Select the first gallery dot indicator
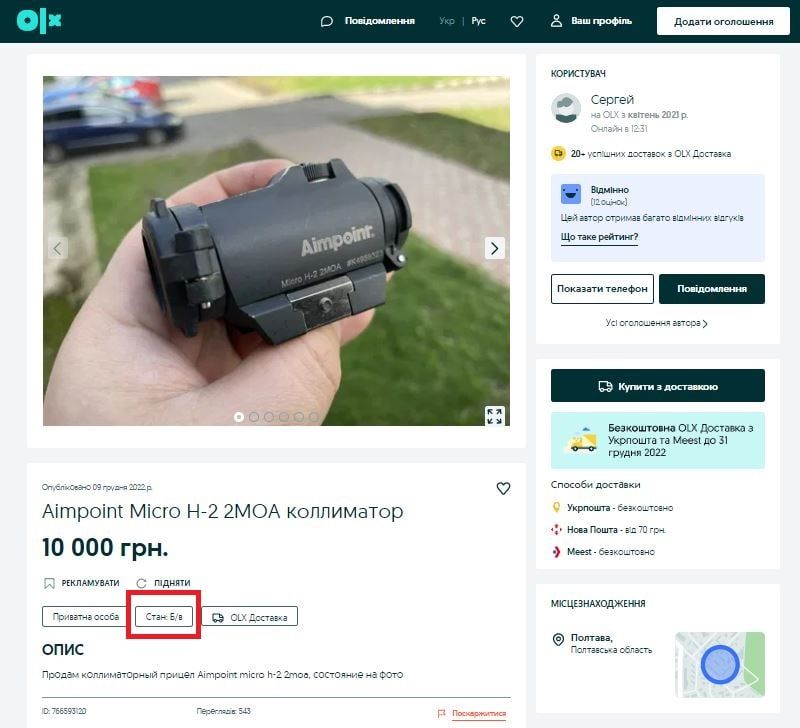This screenshot has height=728, width=800. (x=238, y=417)
